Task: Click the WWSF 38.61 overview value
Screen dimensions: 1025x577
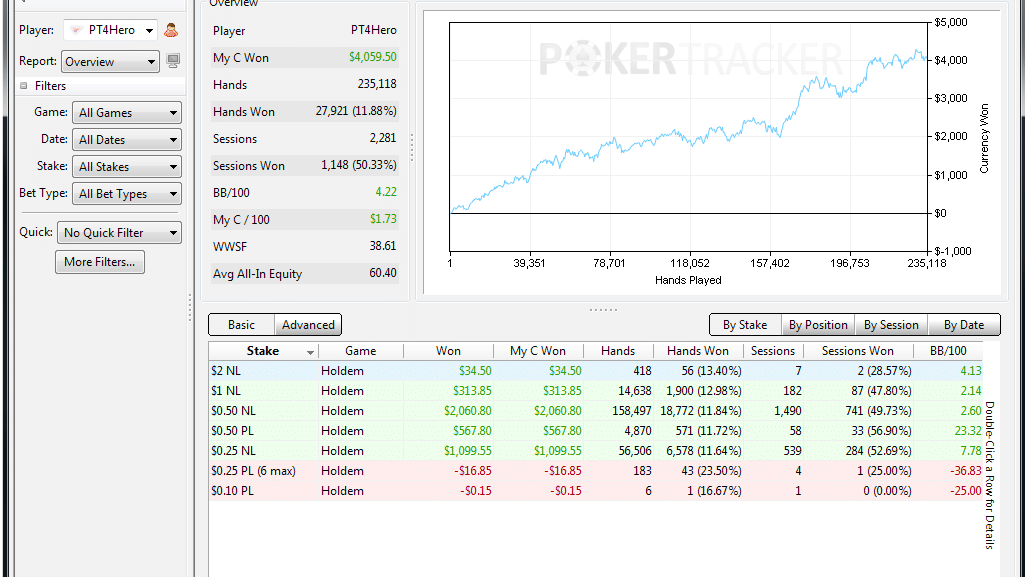Action: pyautogui.click(x=382, y=246)
